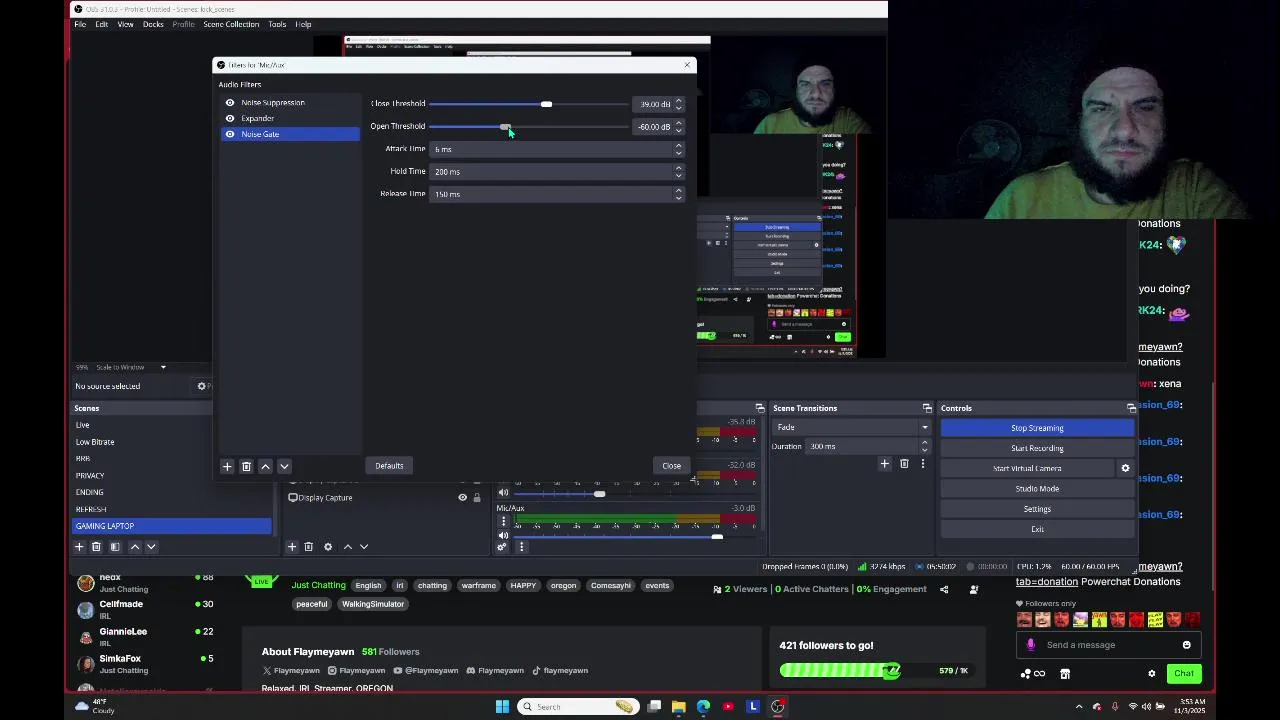Adjust the Open Threshold dB spinner arrows
Screen dimensions: 1280x720
678,126
